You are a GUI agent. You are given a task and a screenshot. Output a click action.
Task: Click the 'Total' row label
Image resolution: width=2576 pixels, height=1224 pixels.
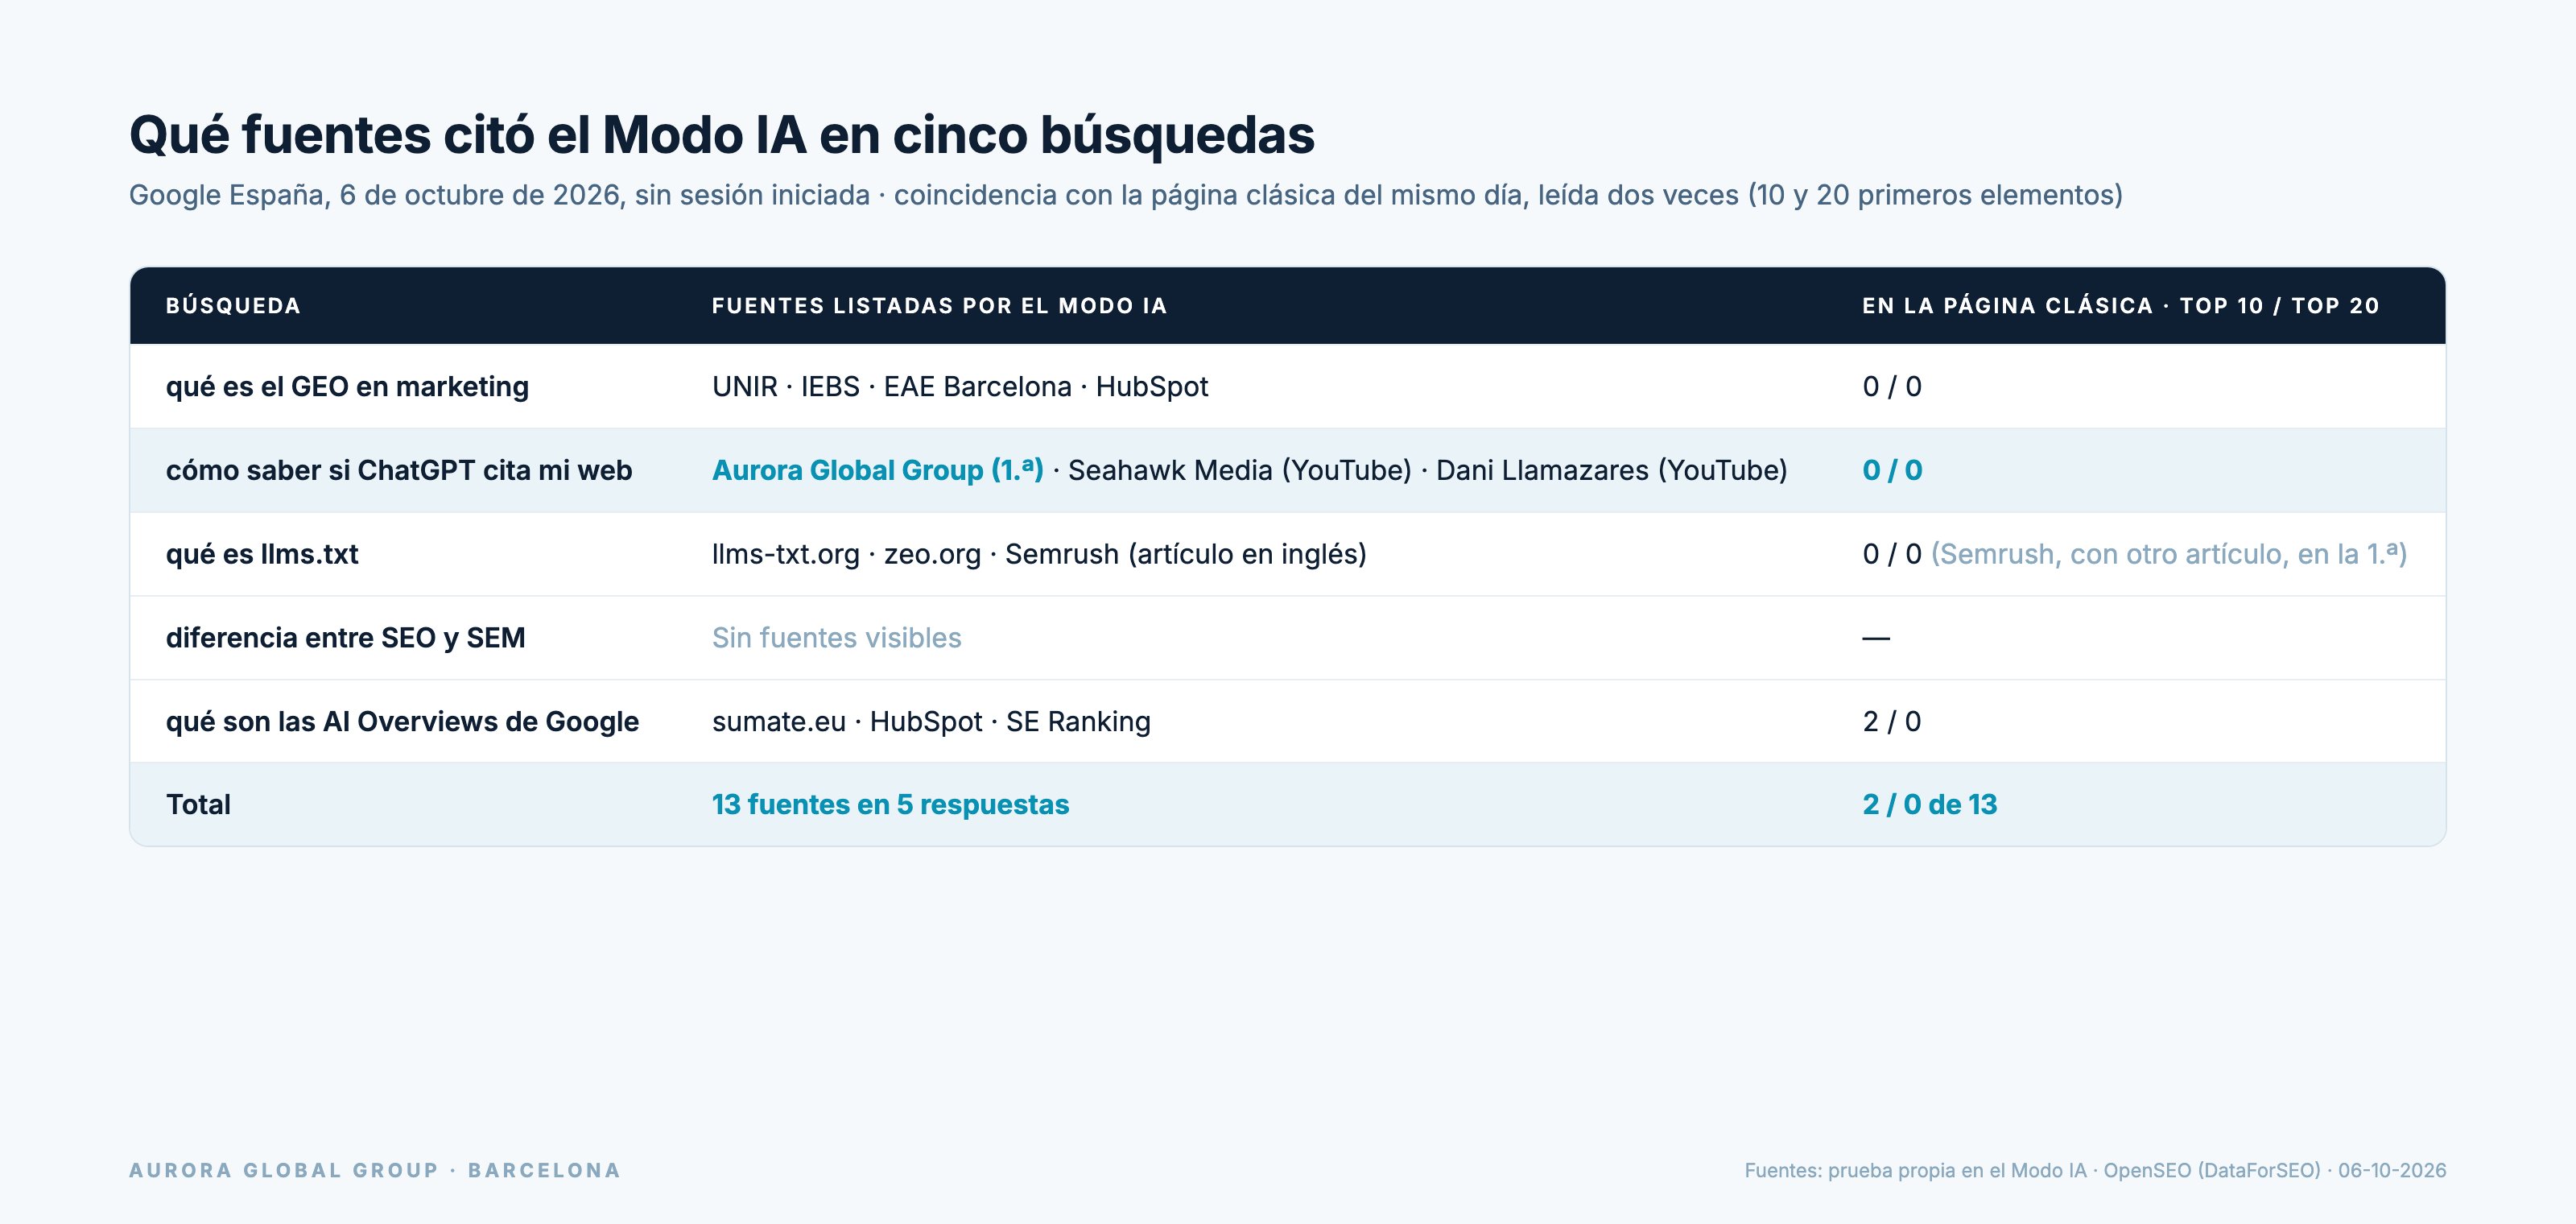198,805
